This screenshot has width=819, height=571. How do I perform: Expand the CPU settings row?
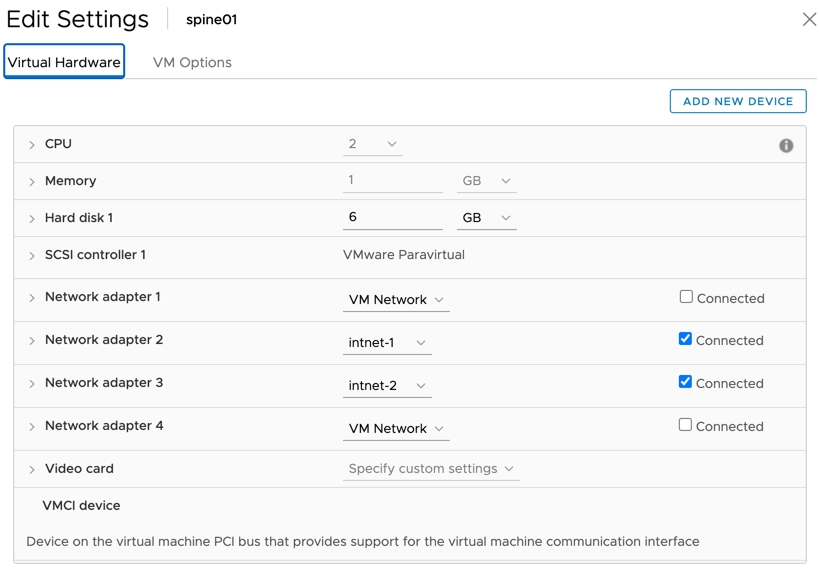[32, 145]
